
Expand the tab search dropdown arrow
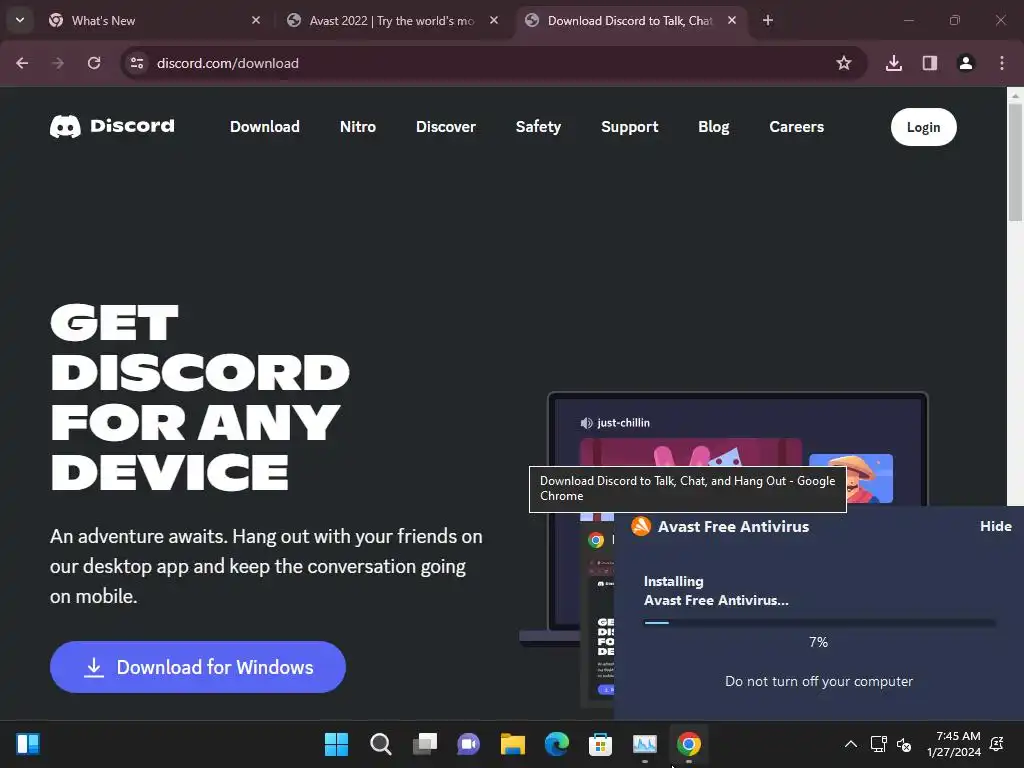click(x=20, y=20)
